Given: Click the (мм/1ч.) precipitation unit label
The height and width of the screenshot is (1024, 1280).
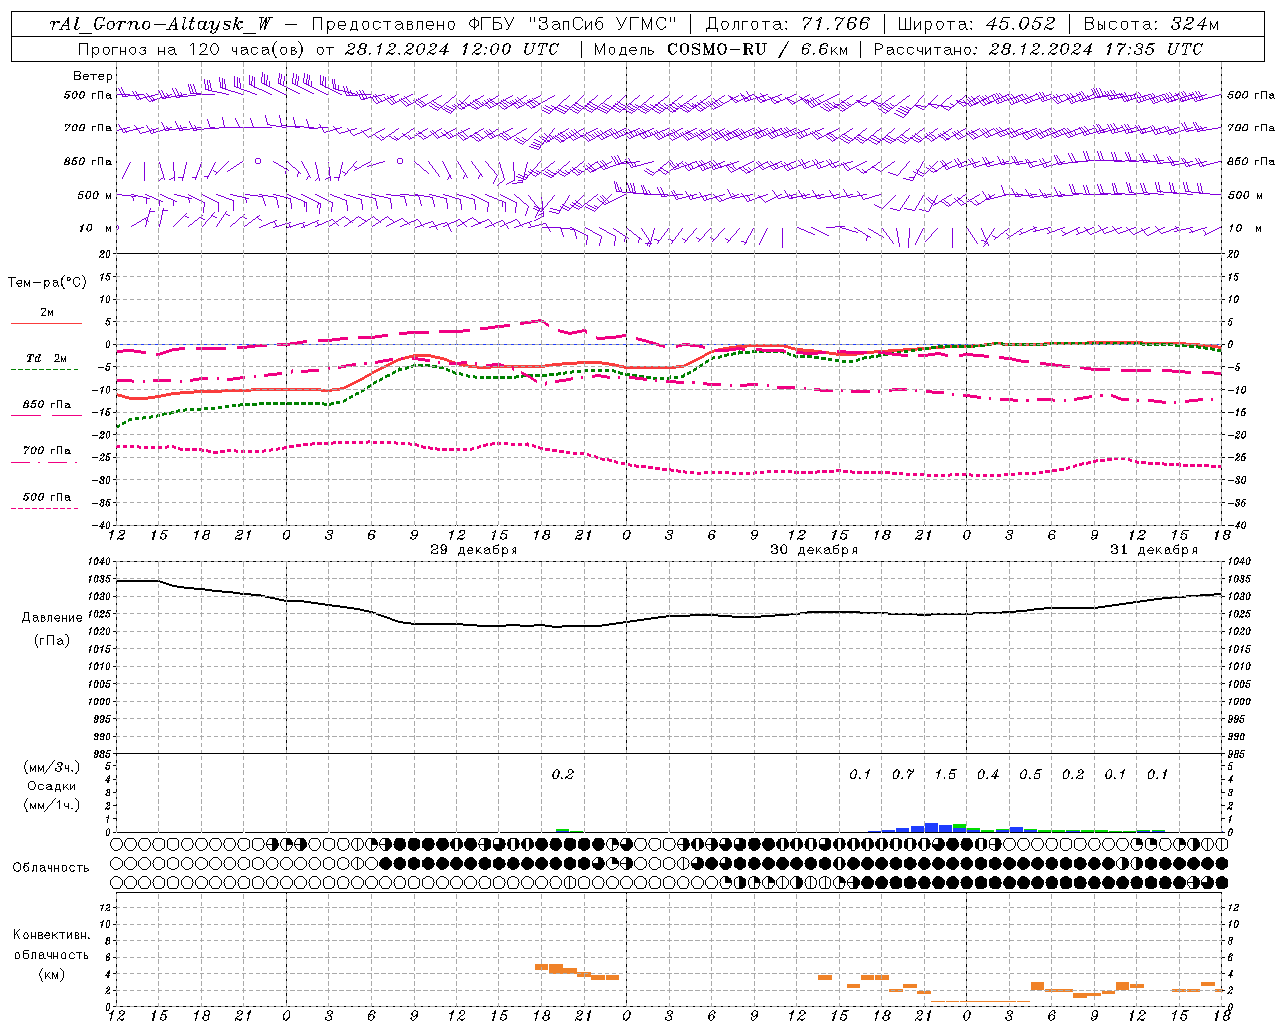Looking at the screenshot, I should (52, 805).
